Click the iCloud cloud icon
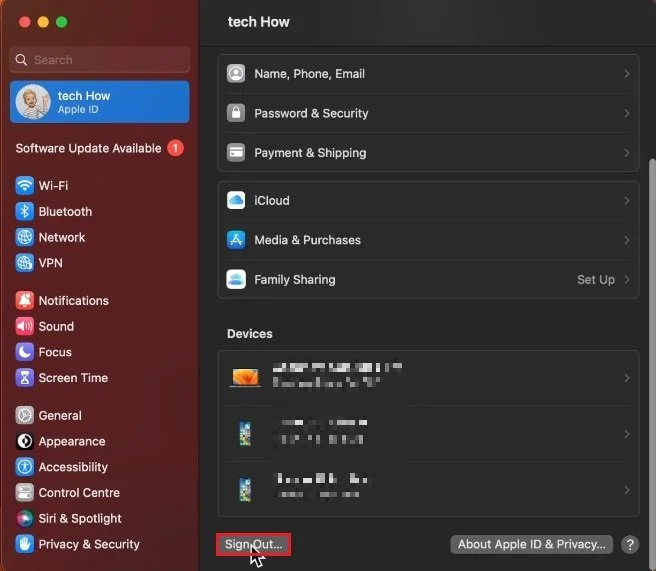Image resolution: width=656 pixels, height=571 pixels. [x=236, y=200]
